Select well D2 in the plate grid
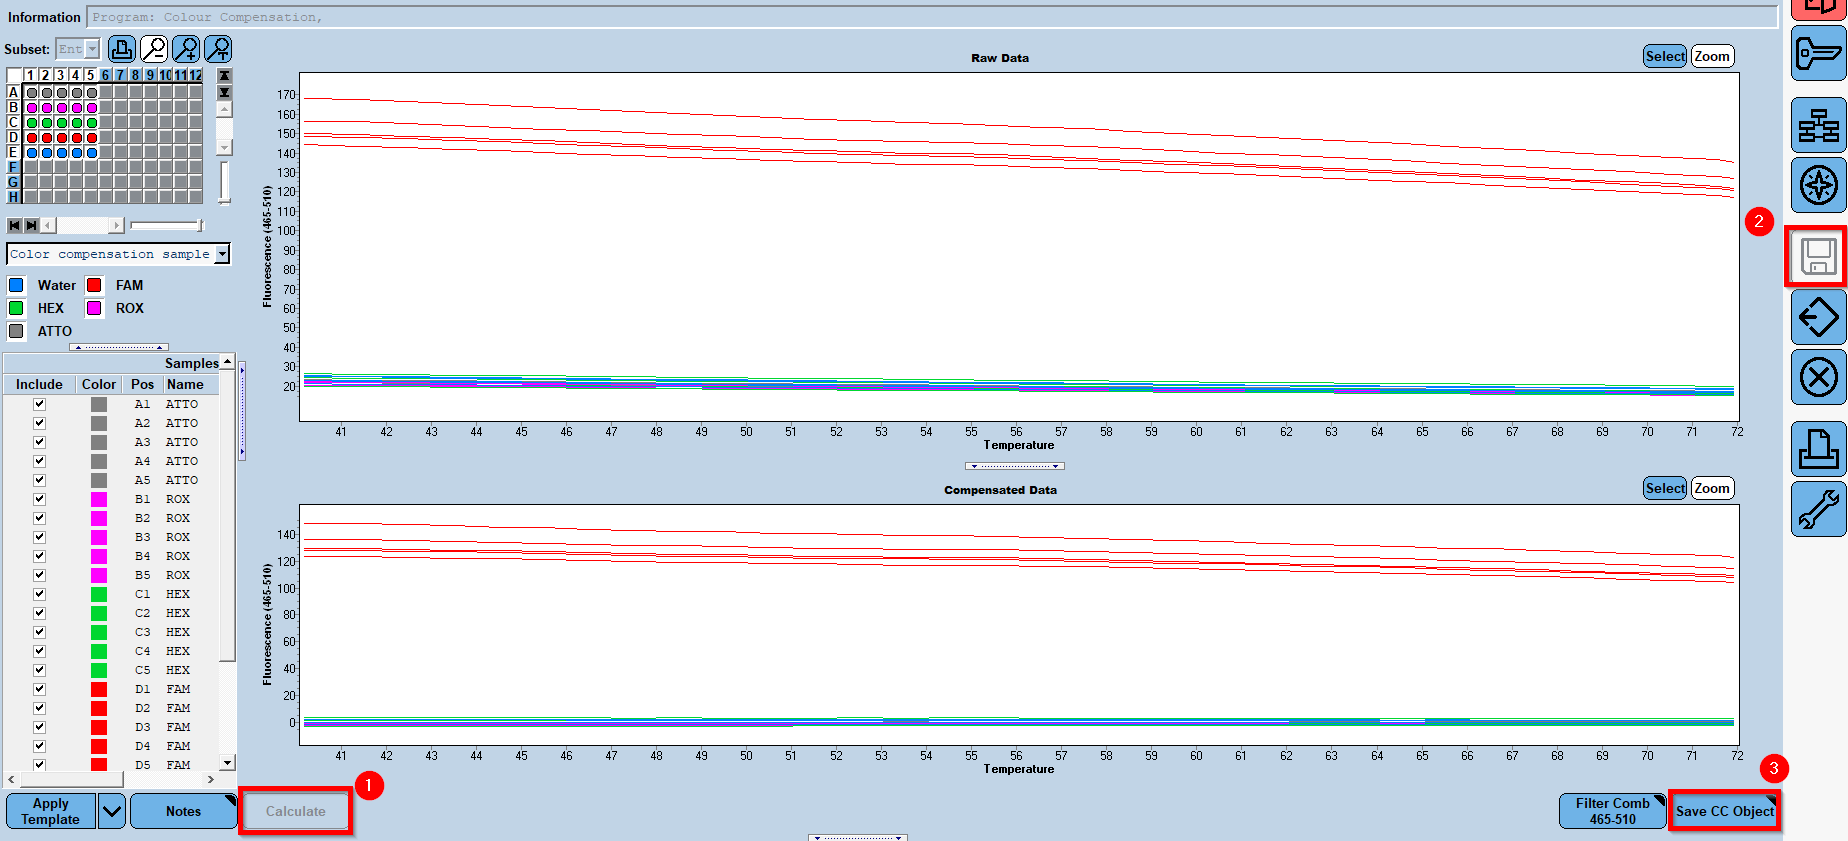Screen dimensions: 1848x841 coord(47,138)
